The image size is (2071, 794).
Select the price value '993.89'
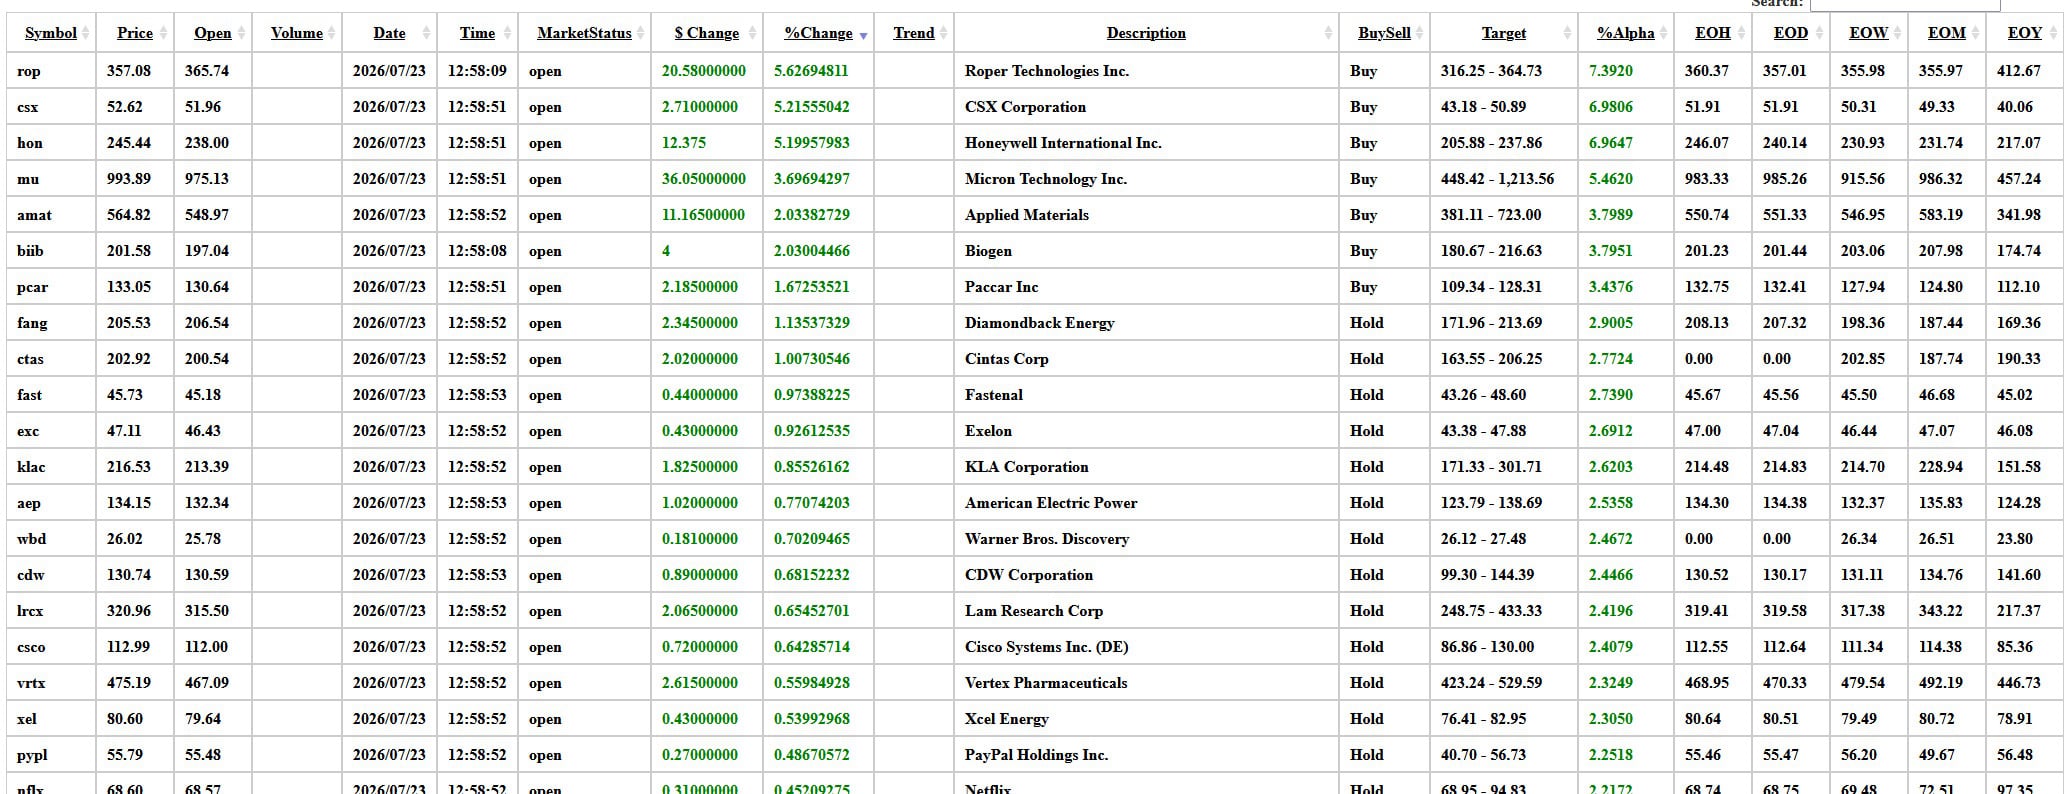[129, 179]
